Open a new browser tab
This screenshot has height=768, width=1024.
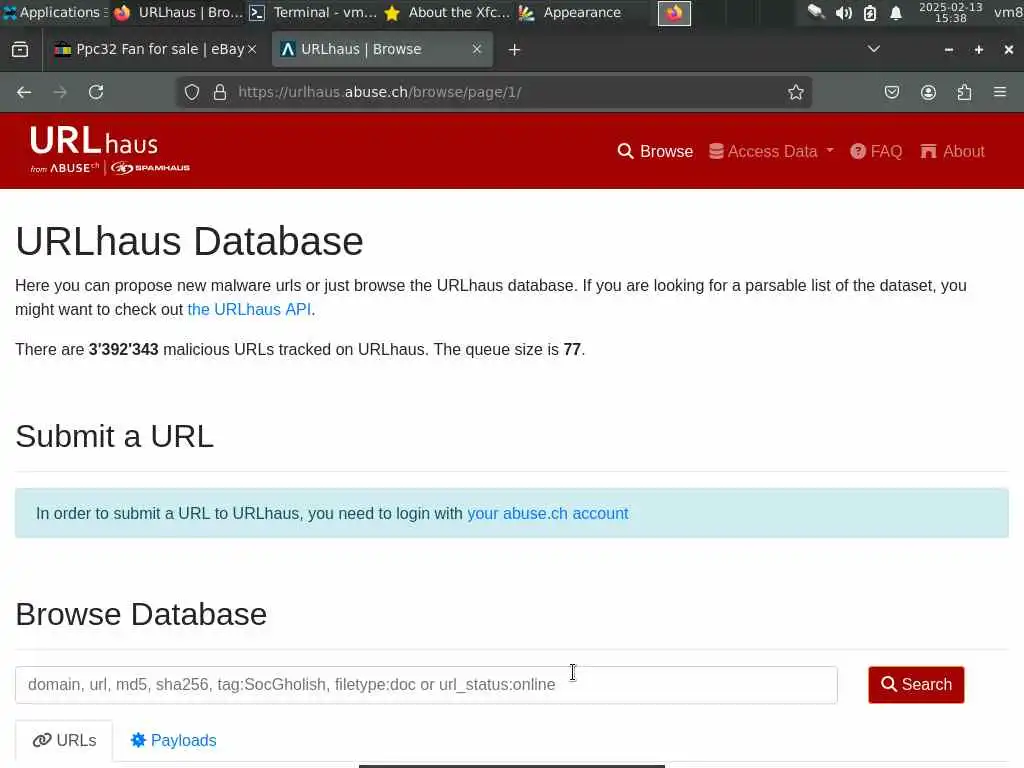coord(514,50)
